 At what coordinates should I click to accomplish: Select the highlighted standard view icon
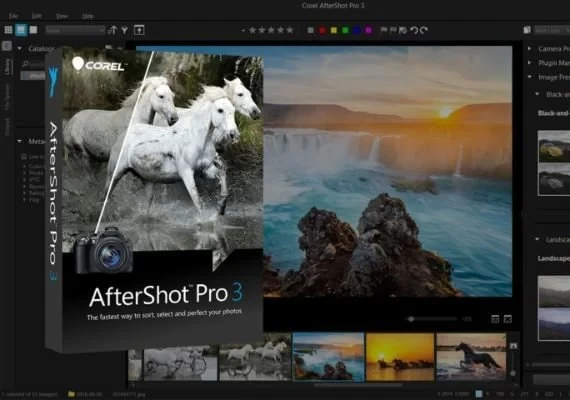tap(21, 30)
